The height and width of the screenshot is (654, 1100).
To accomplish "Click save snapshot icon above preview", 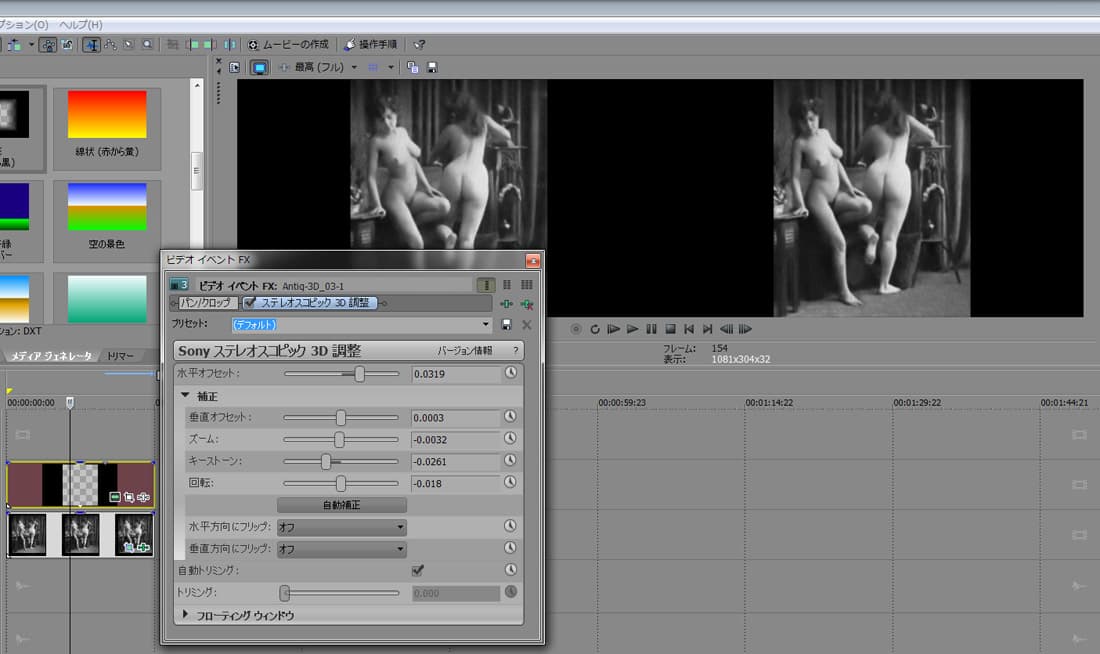I will point(432,68).
